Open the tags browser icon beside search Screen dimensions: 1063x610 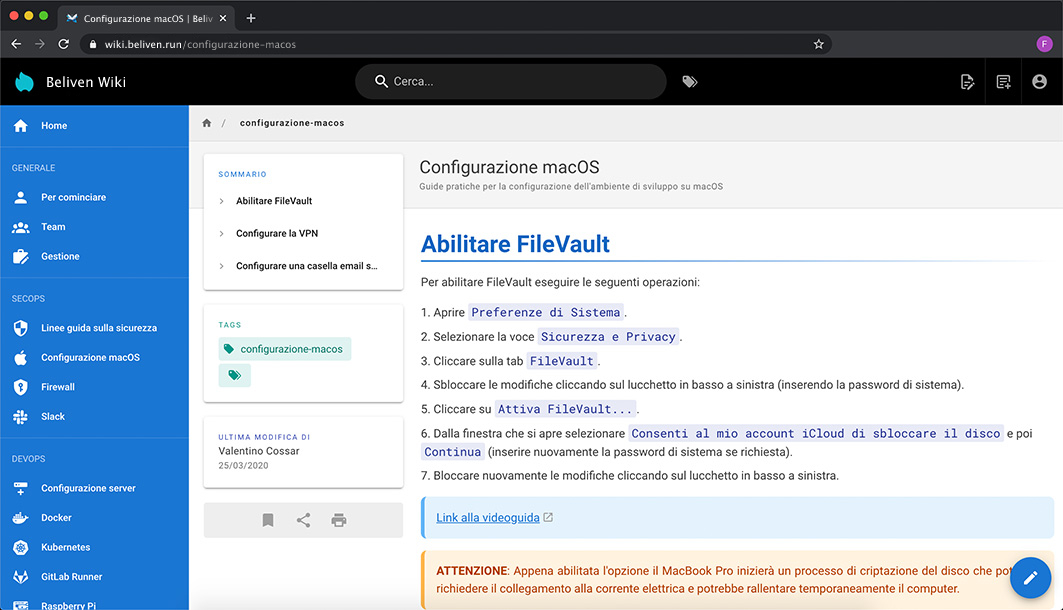[x=689, y=81]
